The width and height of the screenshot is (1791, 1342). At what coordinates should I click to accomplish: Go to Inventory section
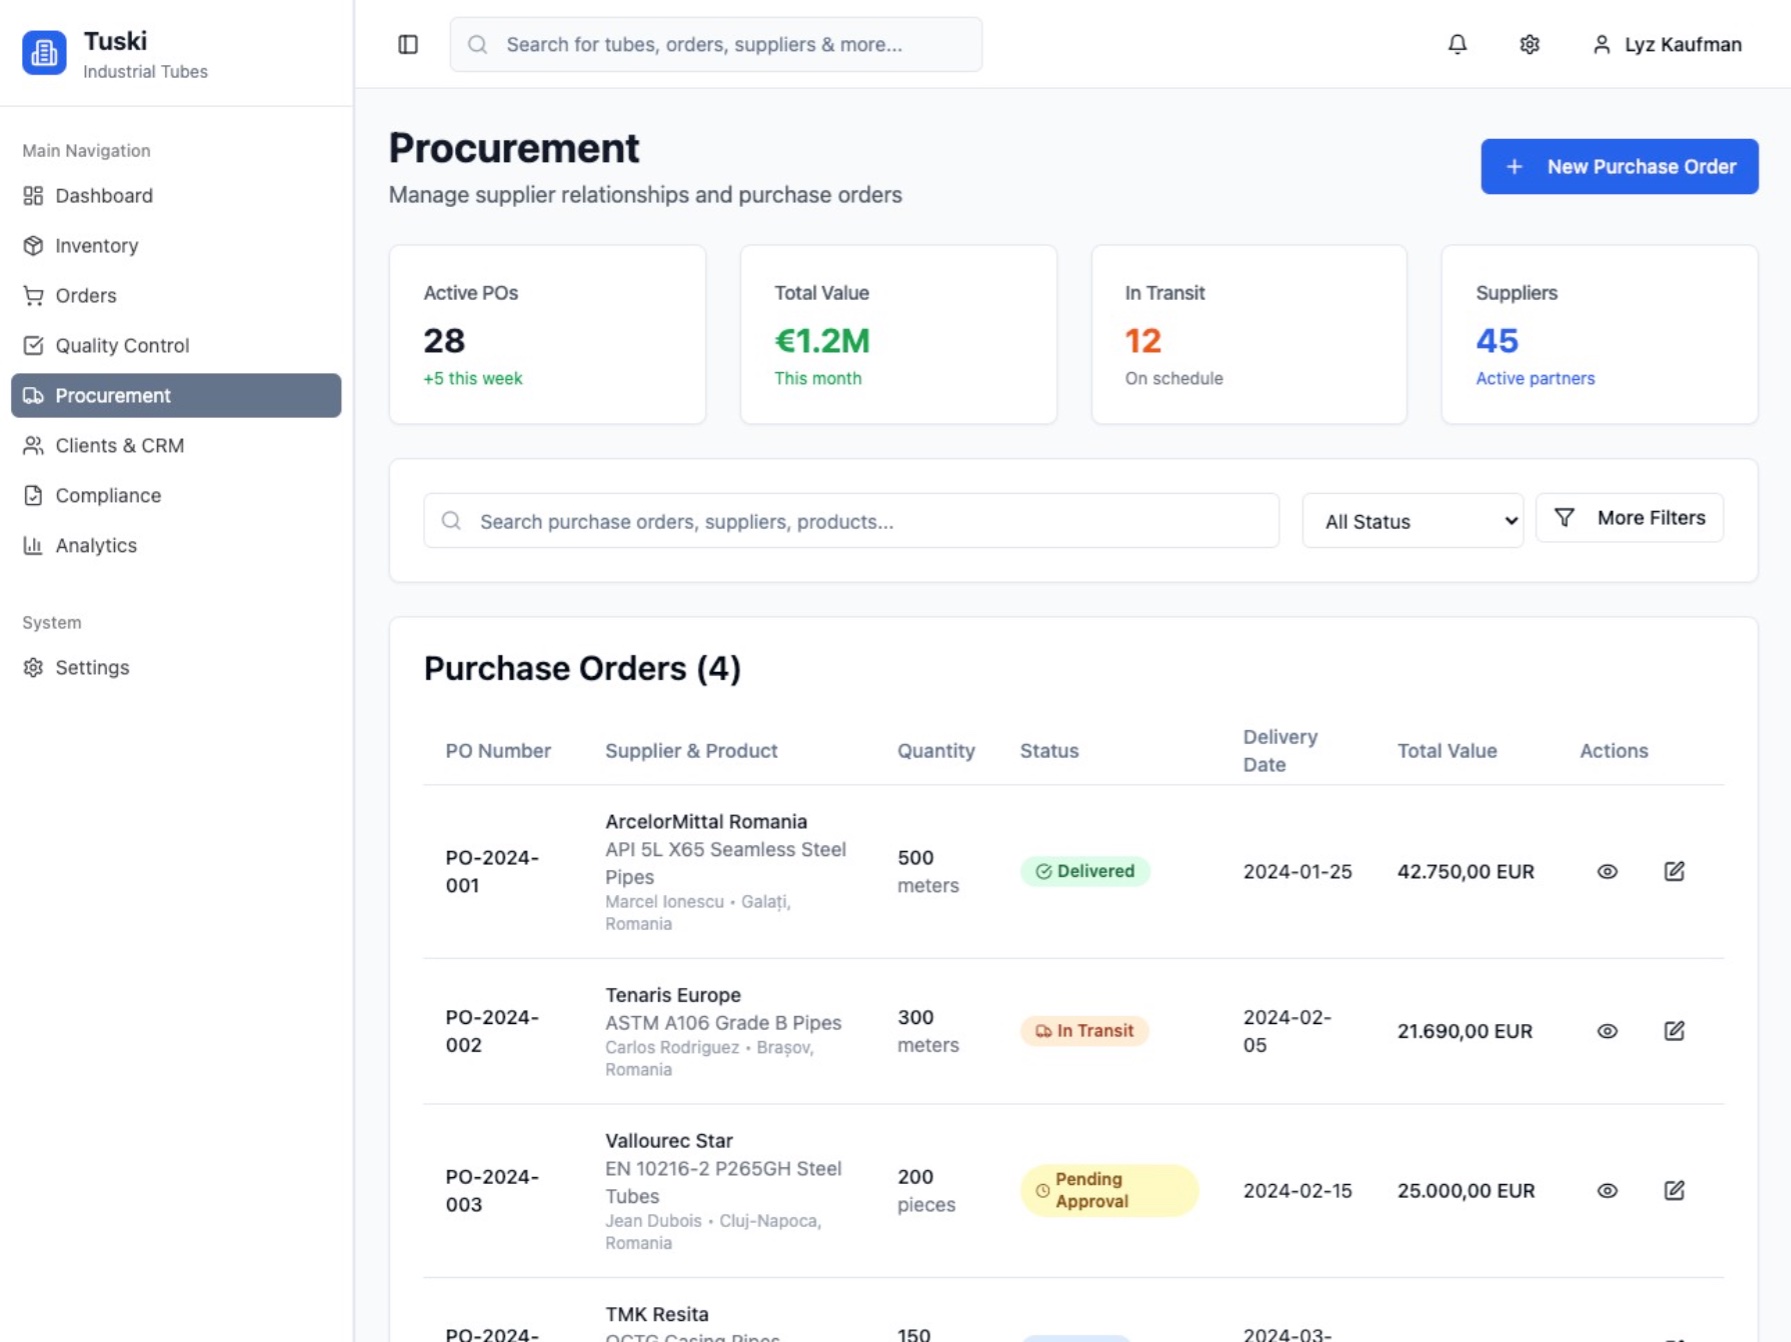(x=176, y=245)
